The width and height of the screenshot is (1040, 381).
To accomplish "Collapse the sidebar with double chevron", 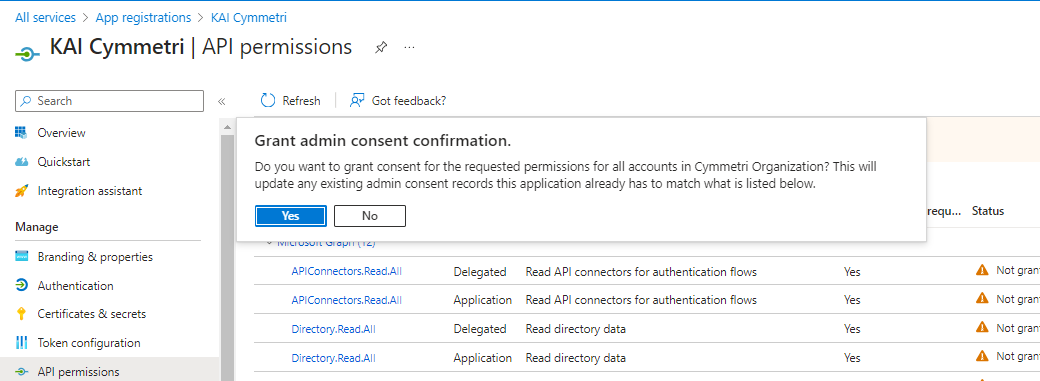I will 222,102.
